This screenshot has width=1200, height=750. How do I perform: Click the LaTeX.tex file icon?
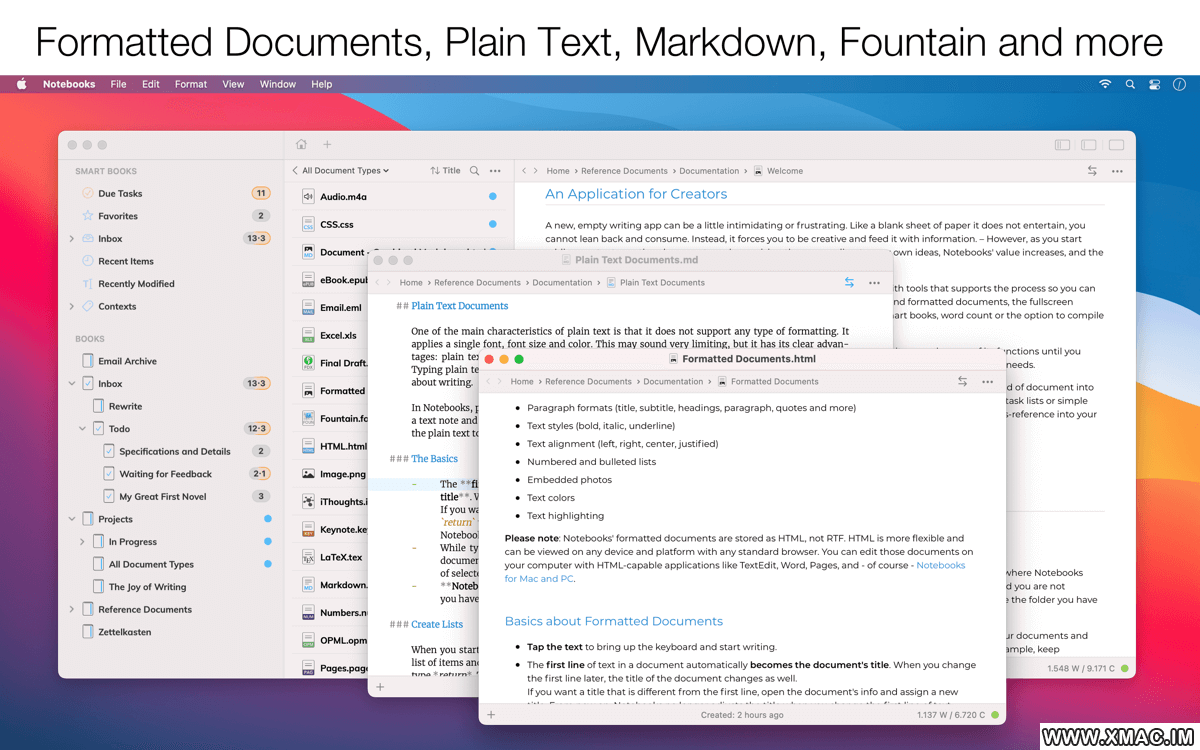(x=309, y=557)
